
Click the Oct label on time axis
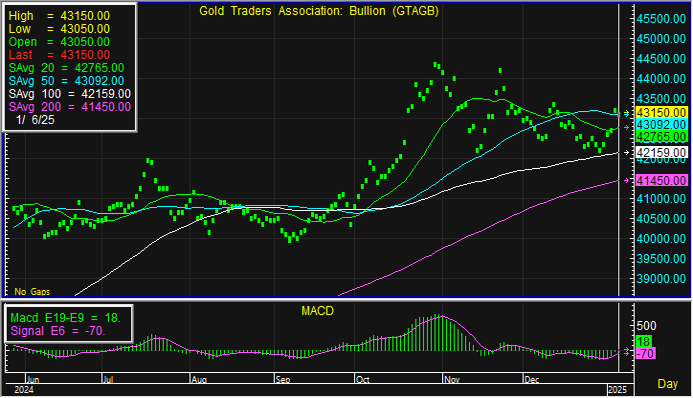363,379
